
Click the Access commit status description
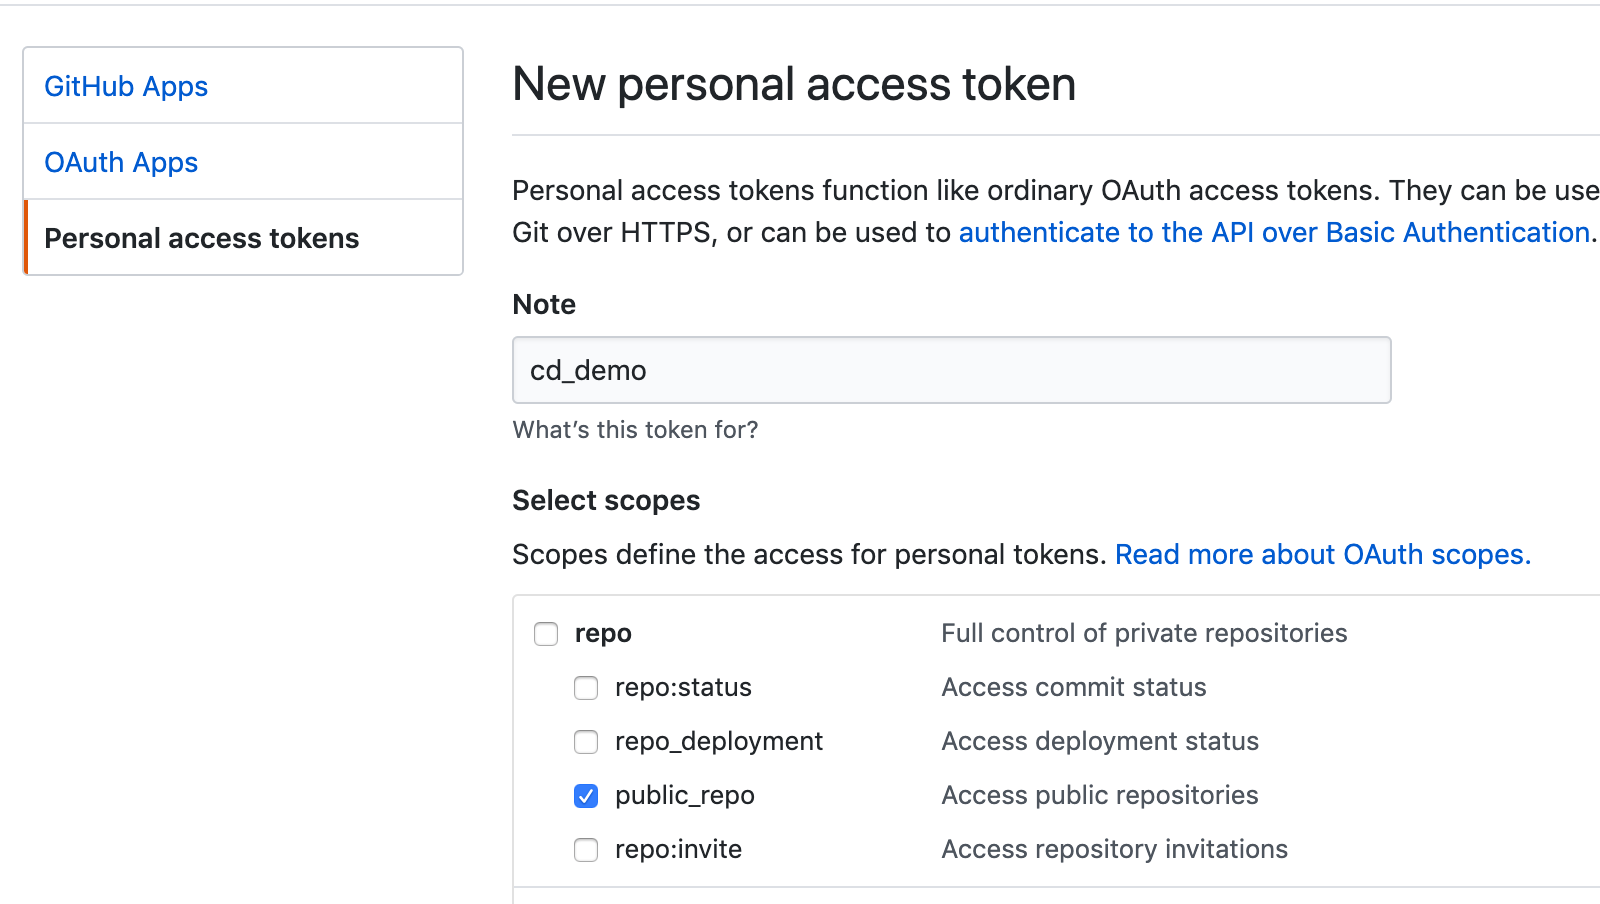point(1074,687)
